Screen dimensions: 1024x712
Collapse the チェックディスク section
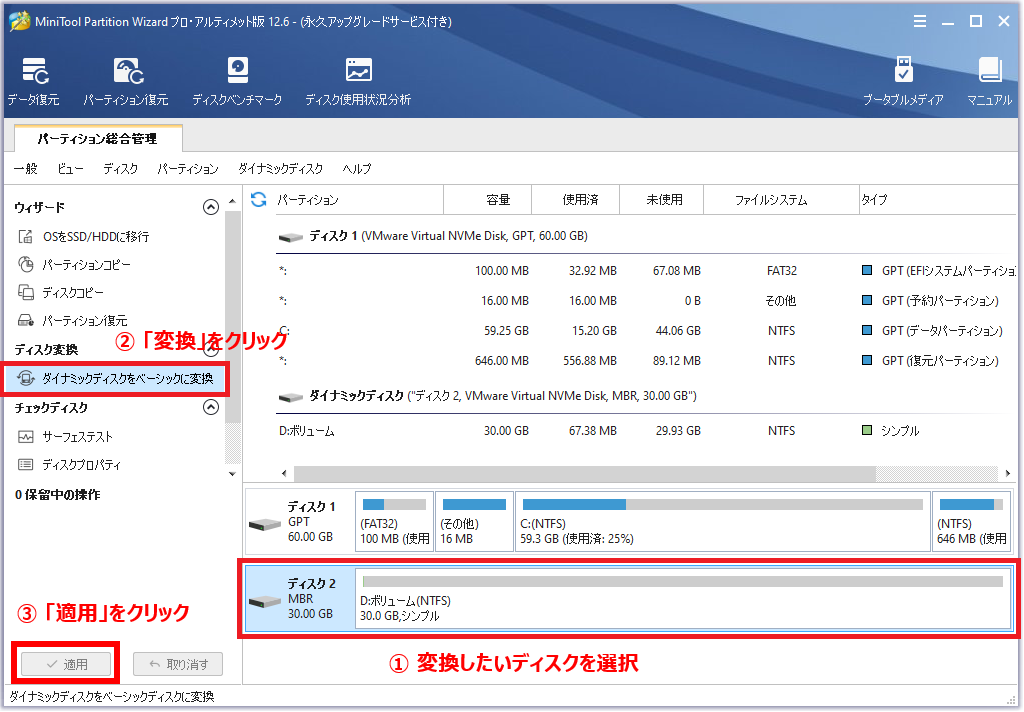pyautogui.click(x=210, y=408)
